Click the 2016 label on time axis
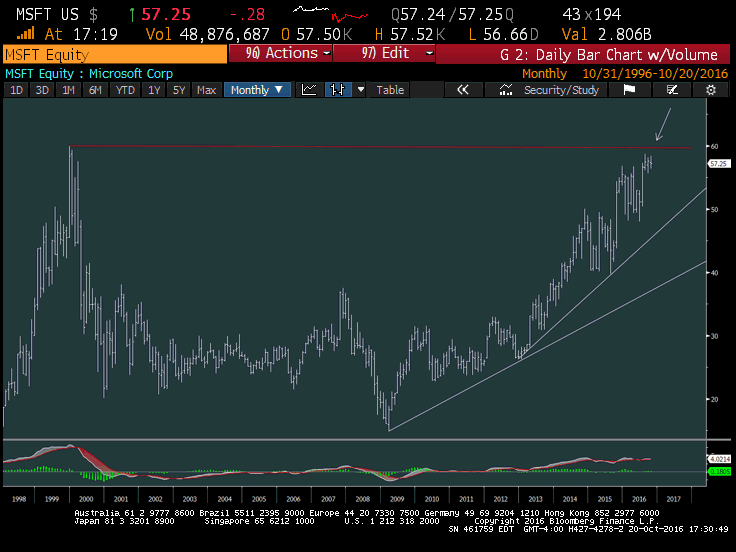The height and width of the screenshot is (552, 736). click(639, 499)
